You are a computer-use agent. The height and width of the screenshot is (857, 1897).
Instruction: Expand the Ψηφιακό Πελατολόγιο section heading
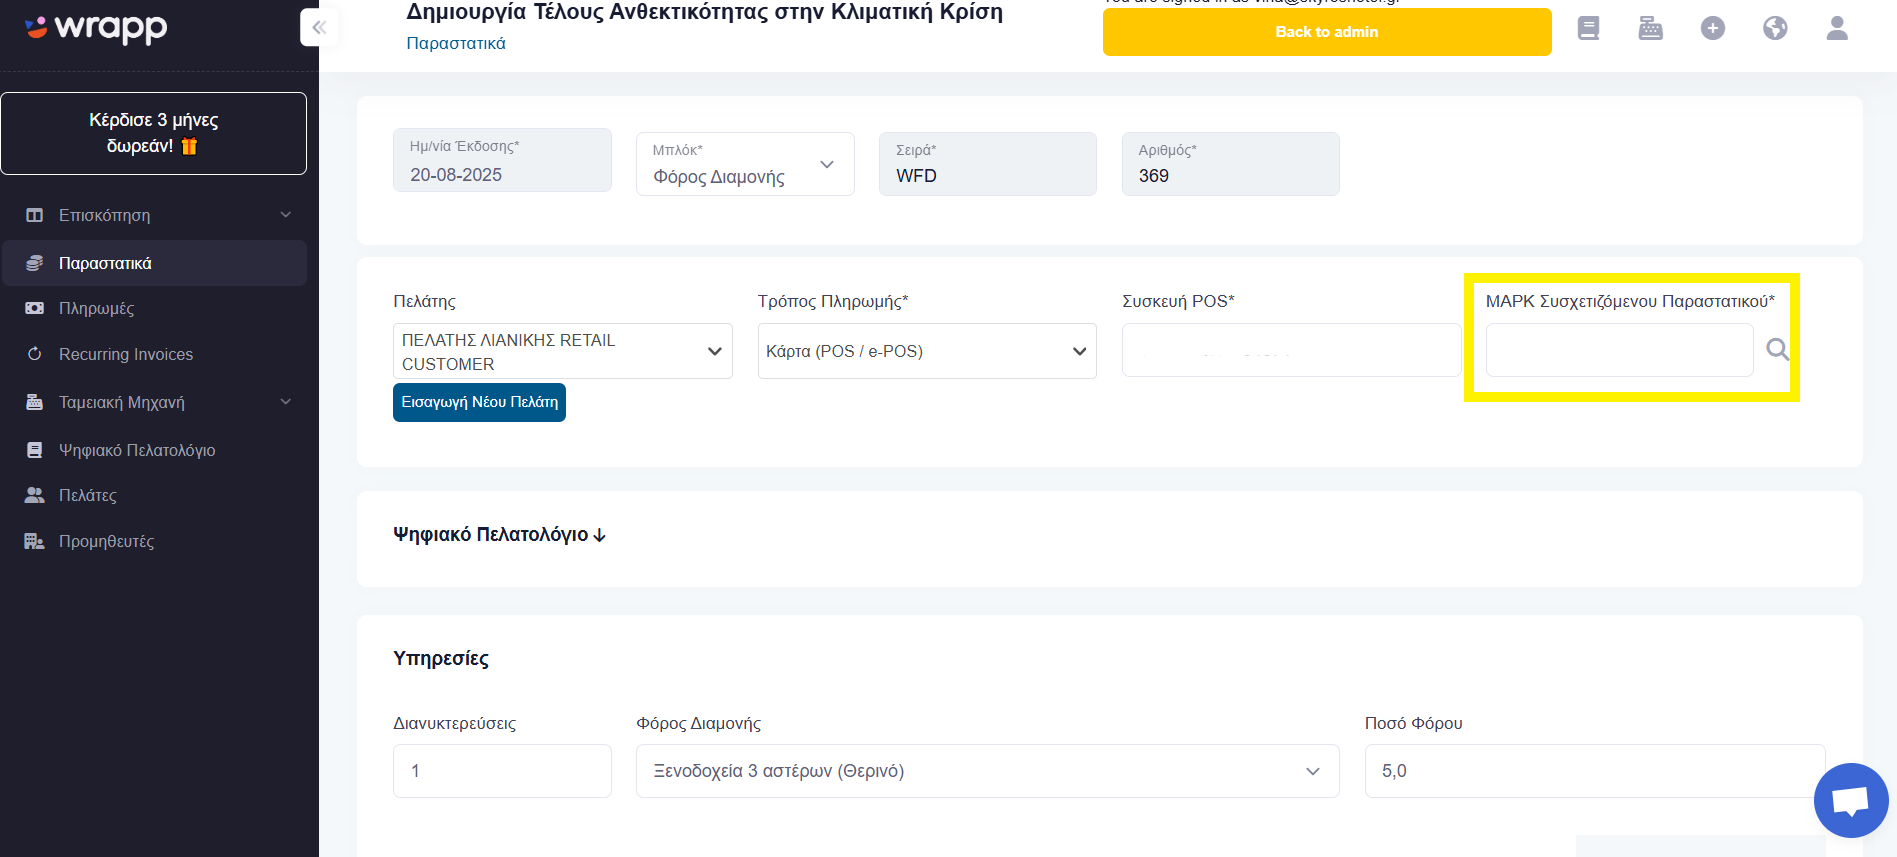(x=499, y=534)
